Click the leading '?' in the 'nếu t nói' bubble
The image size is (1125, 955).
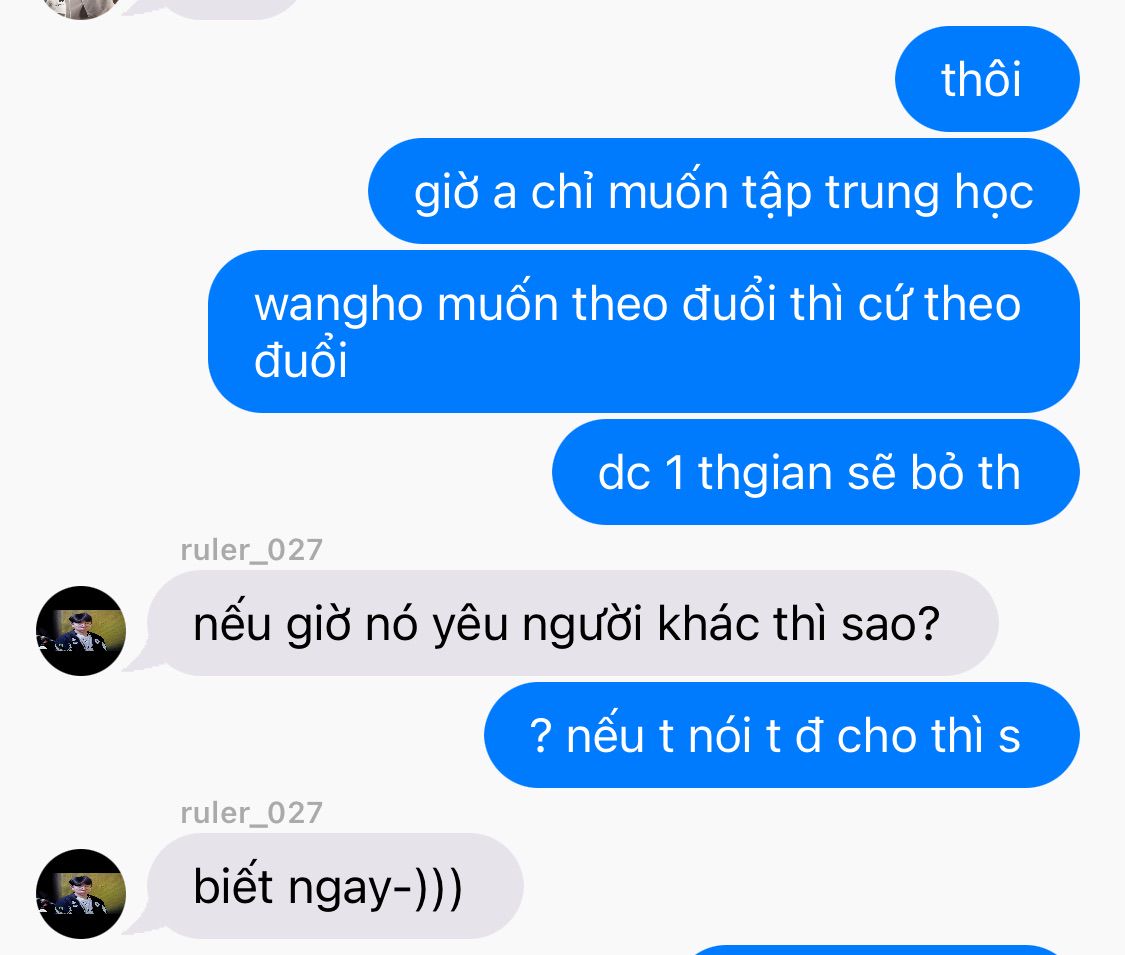pos(541,735)
